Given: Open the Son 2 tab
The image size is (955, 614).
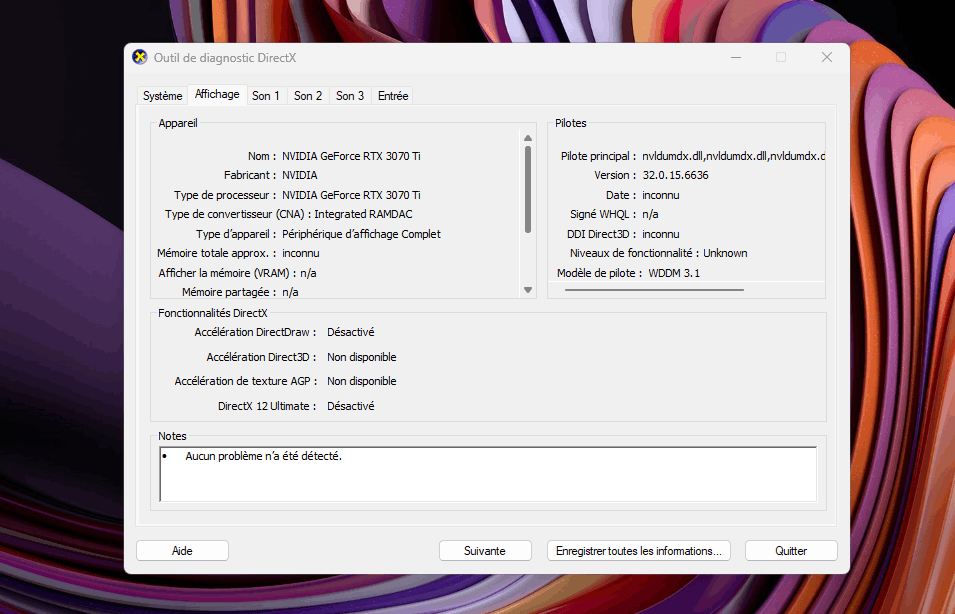Looking at the screenshot, I should click(308, 96).
